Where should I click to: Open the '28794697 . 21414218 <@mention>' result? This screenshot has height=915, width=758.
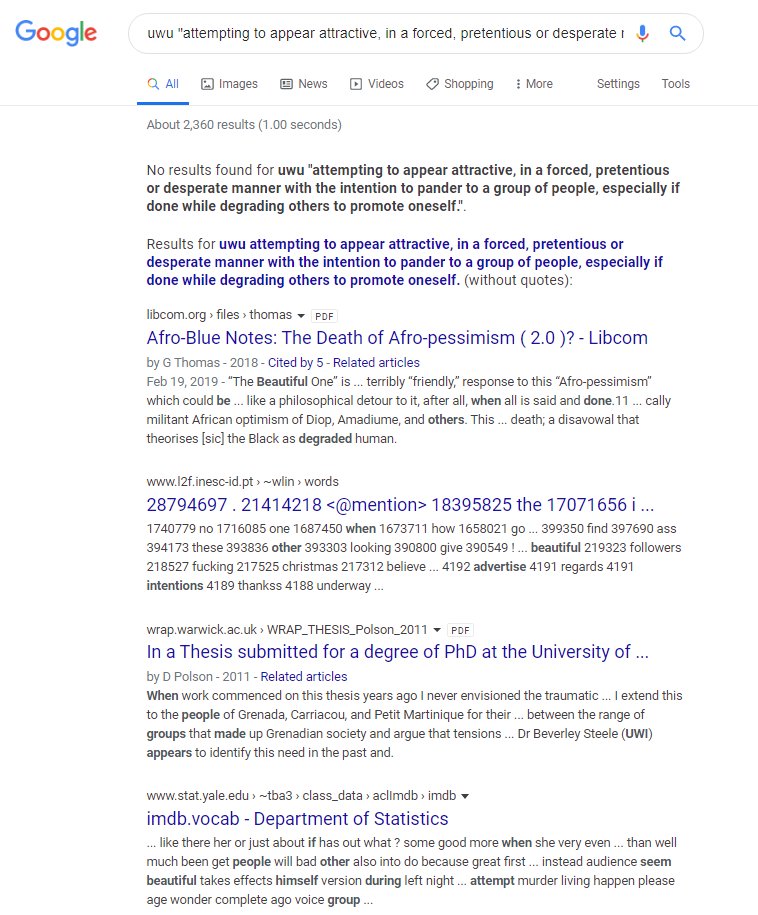coord(400,505)
